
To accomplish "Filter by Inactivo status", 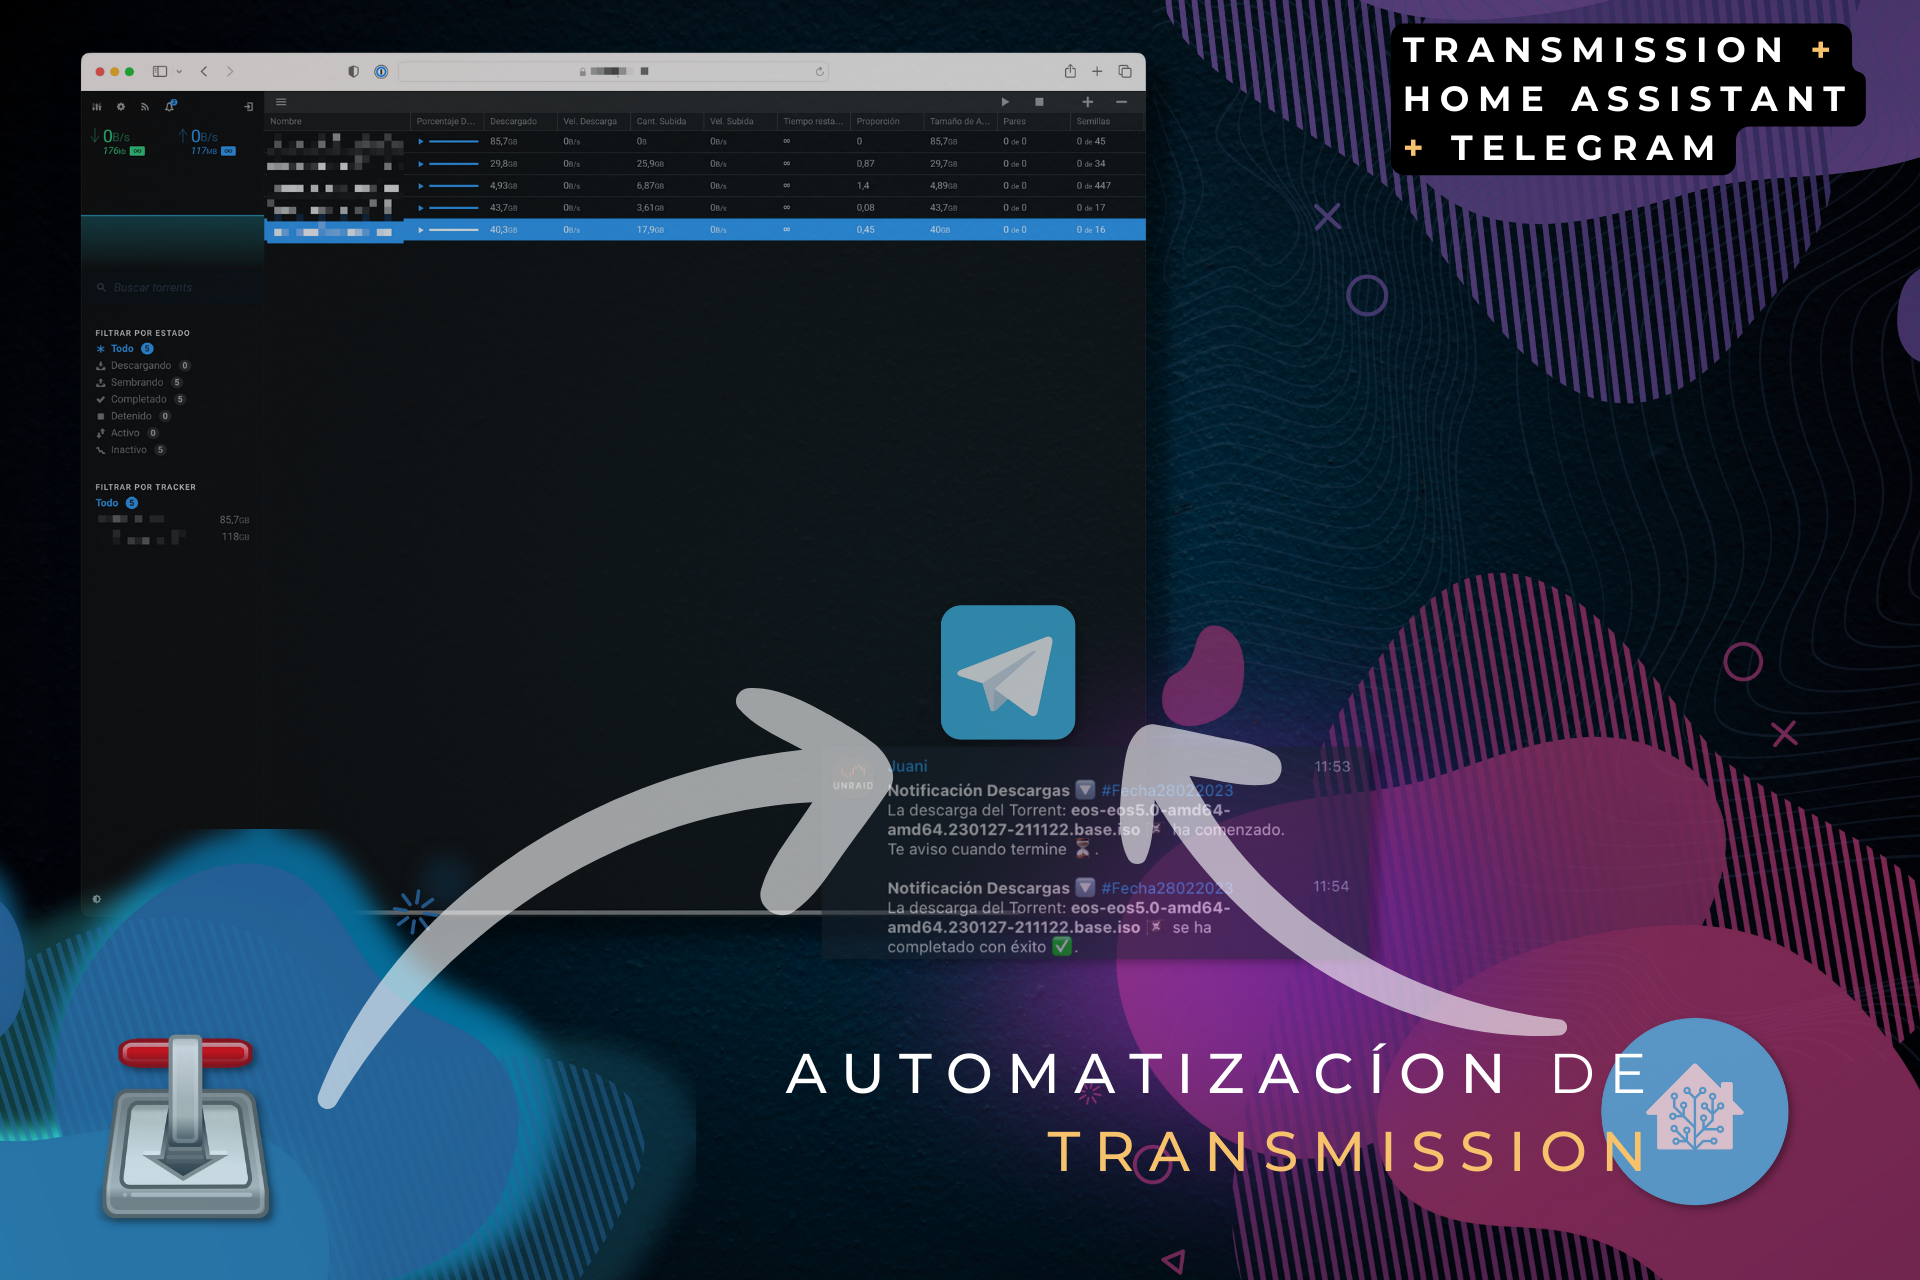I will pyautogui.click(x=131, y=450).
